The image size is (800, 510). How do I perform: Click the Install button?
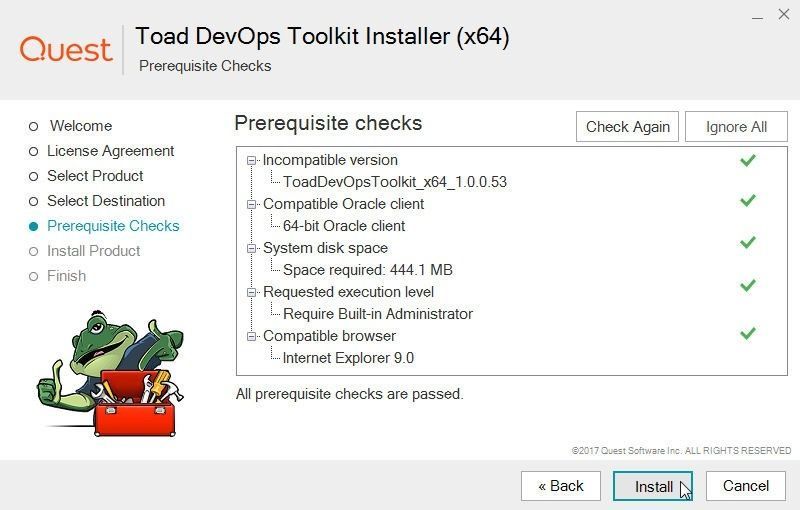click(653, 486)
